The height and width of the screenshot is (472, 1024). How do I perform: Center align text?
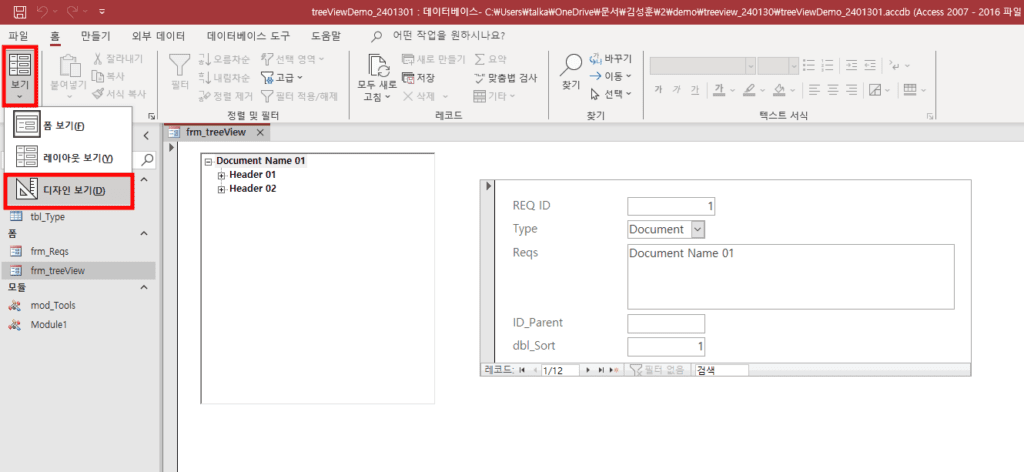click(x=832, y=89)
